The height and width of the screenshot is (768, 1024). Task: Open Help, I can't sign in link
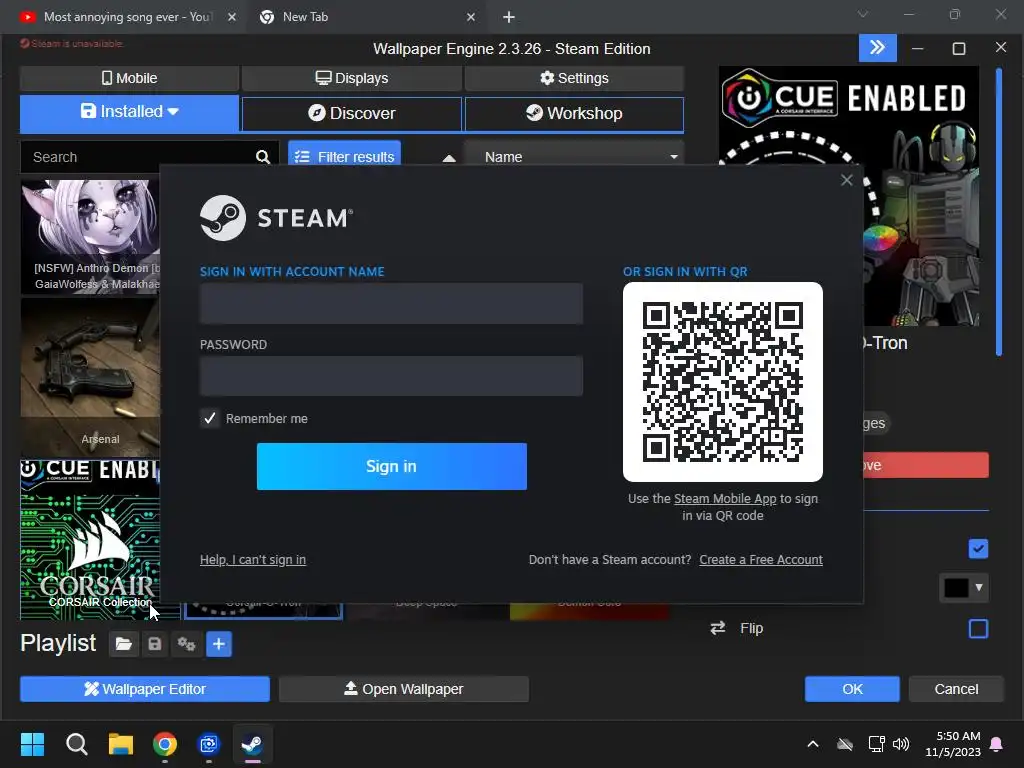[253, 560]
